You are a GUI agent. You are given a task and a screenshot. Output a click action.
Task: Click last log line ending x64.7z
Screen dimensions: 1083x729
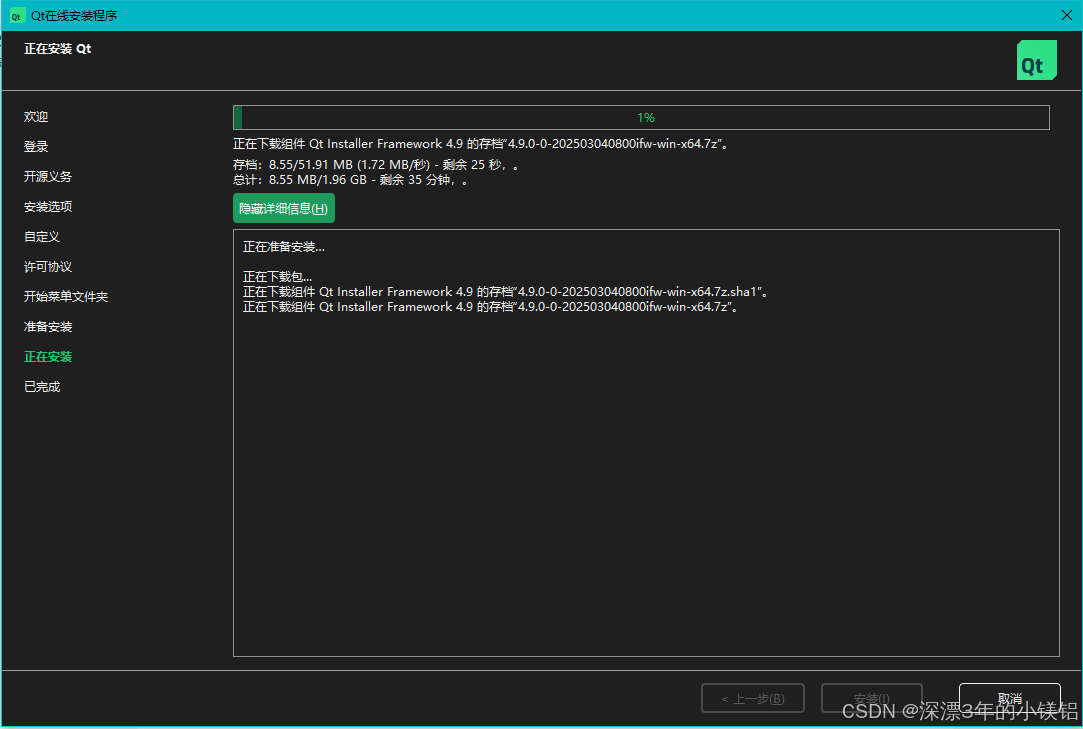pos(491,307)
